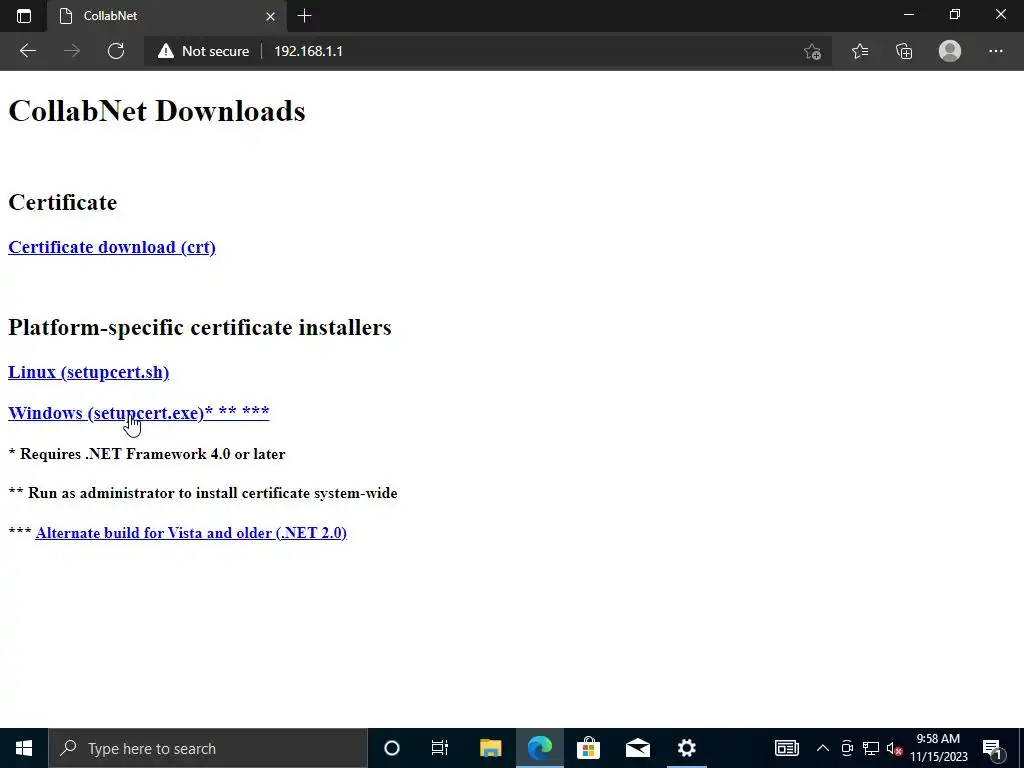
Task: Click the Not secure warning indicator
Action: coord(203,51)
